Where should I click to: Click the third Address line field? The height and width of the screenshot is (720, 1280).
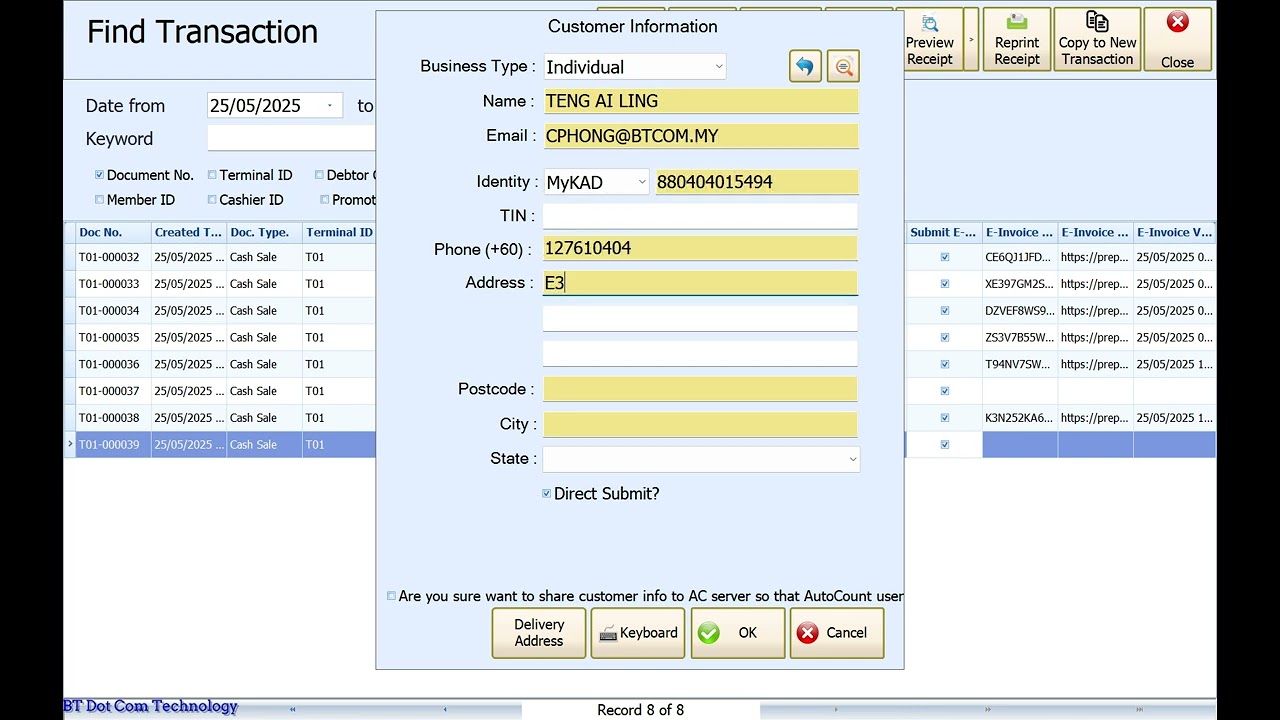(700, 353)
